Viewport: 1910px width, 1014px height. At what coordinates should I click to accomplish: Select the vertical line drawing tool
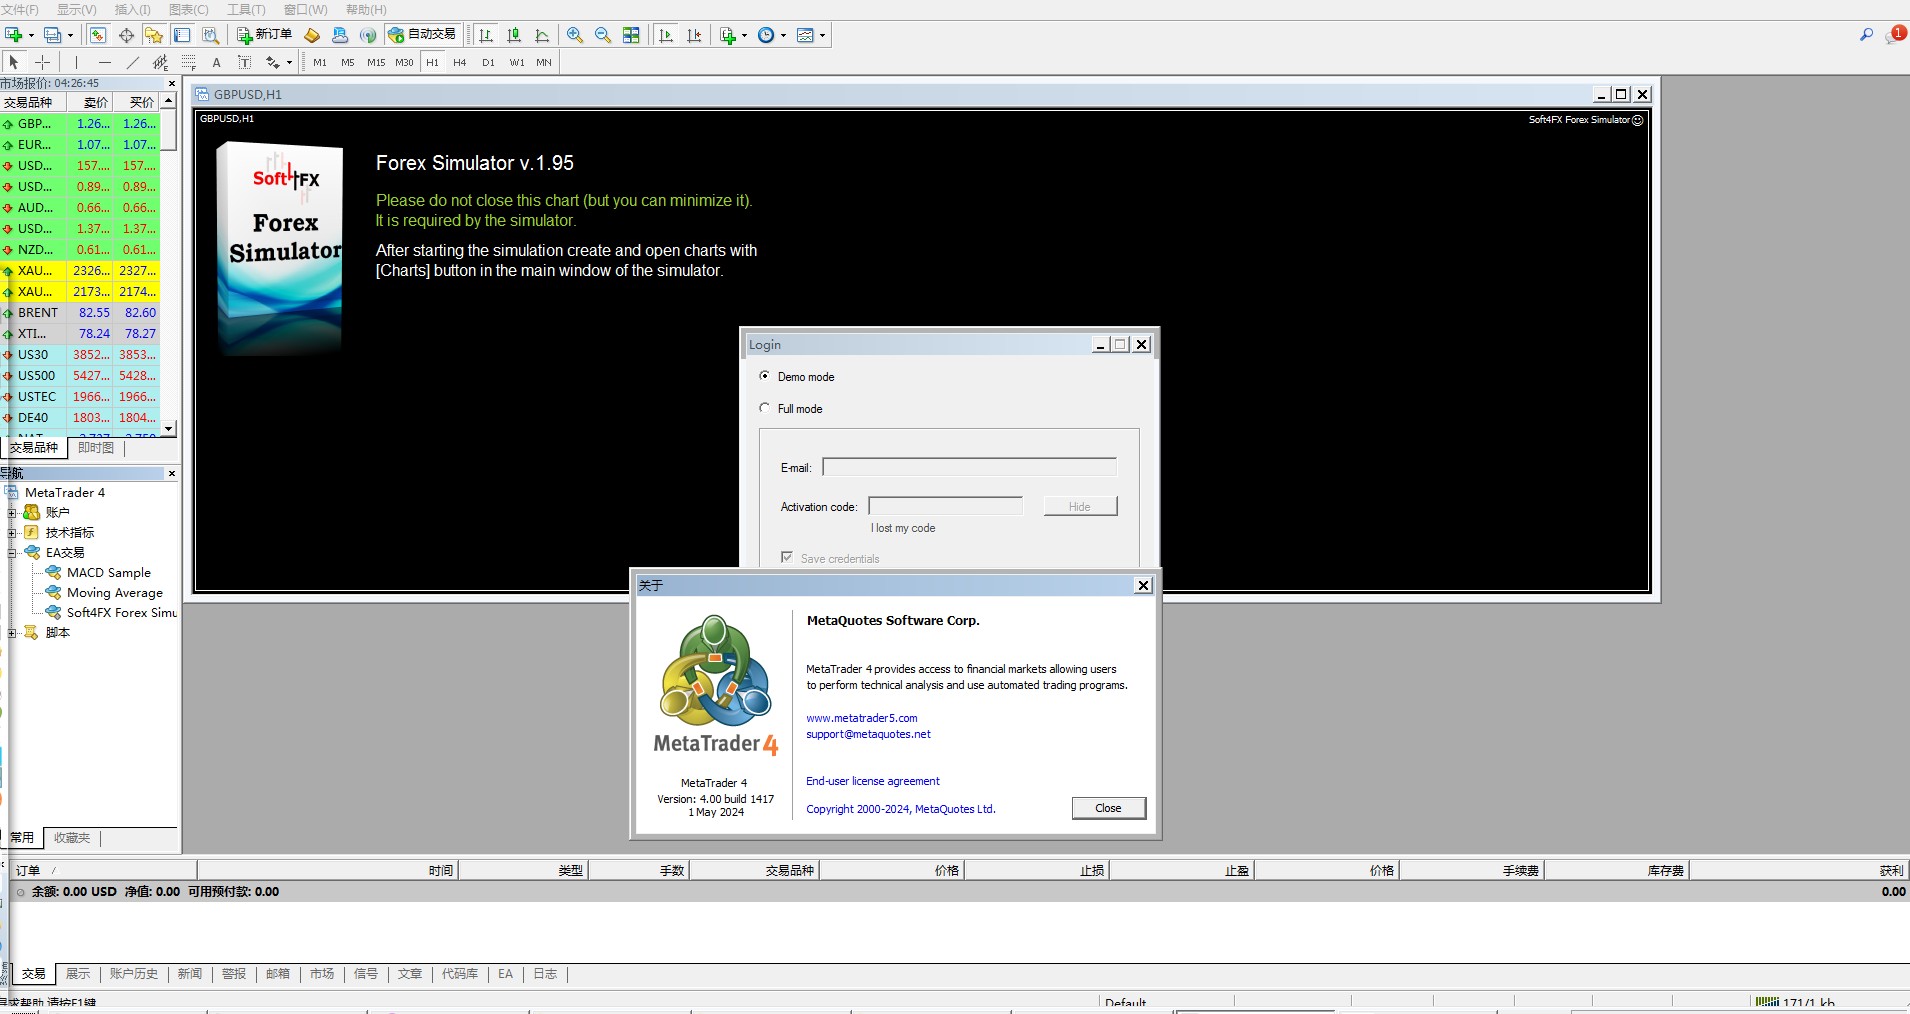tap(76, 62)
